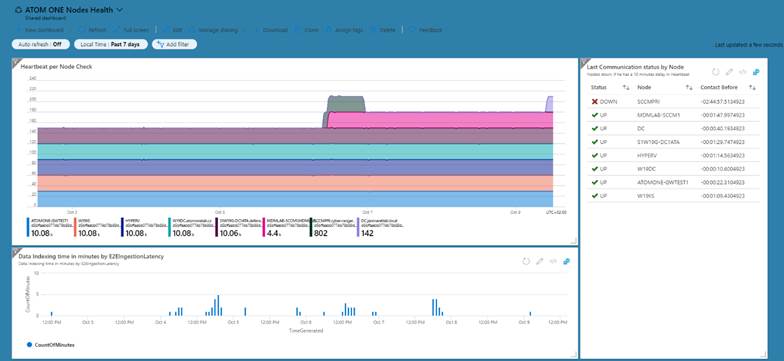Viewport: 784px width, 361px height.
Task: Refresh the Data Indexing time tile
Action: 526,261
